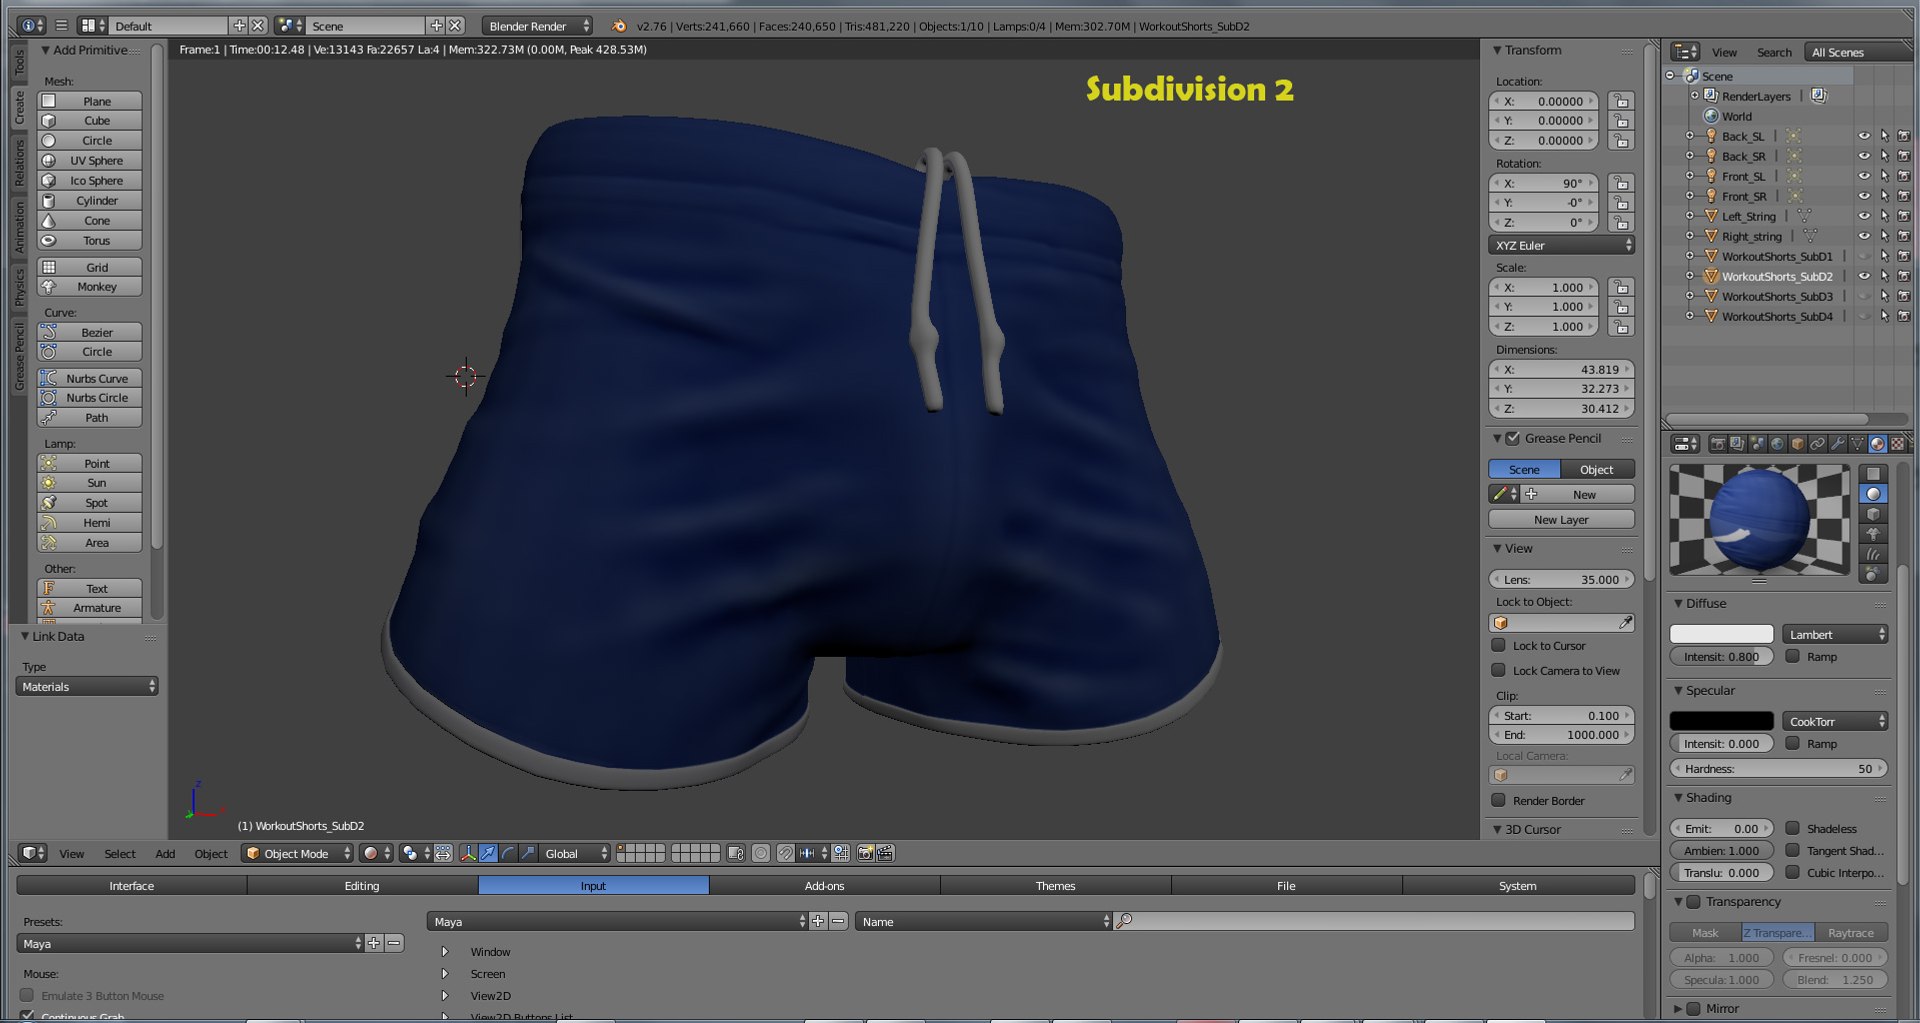
Task: Expand WorkoutShorts_SubD3 in the outliner
Action: click(1690, 296)
